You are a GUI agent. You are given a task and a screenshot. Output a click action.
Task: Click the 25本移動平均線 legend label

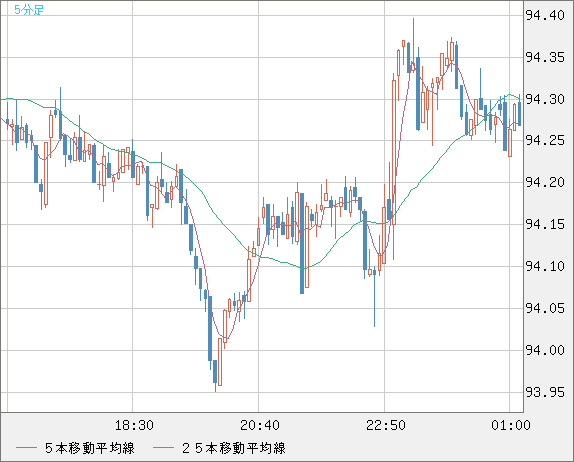pyautogui.click(x=234, y=448)
